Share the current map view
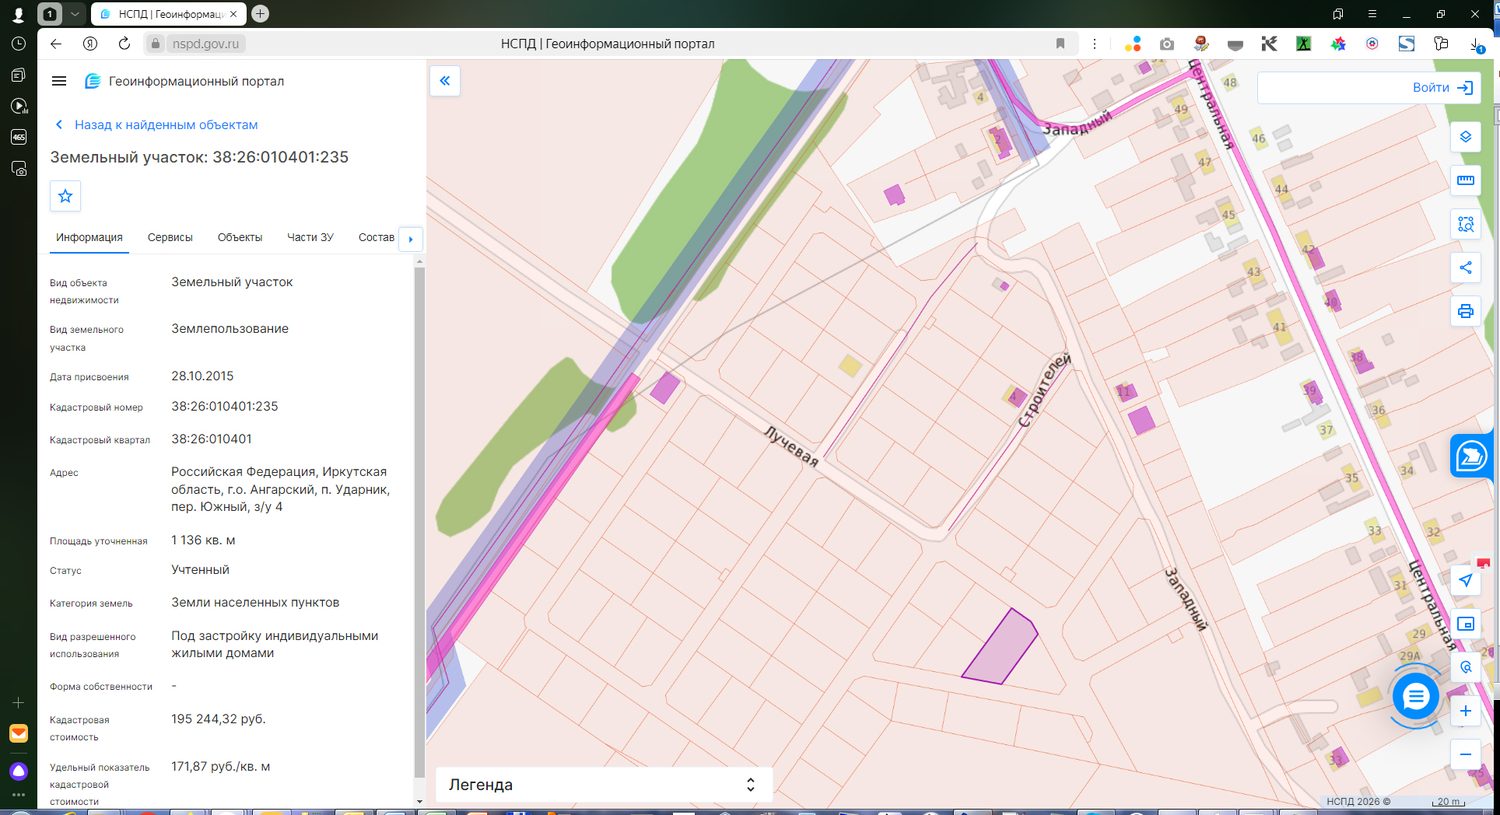Screen dimensions: 1500x815 1465,267
